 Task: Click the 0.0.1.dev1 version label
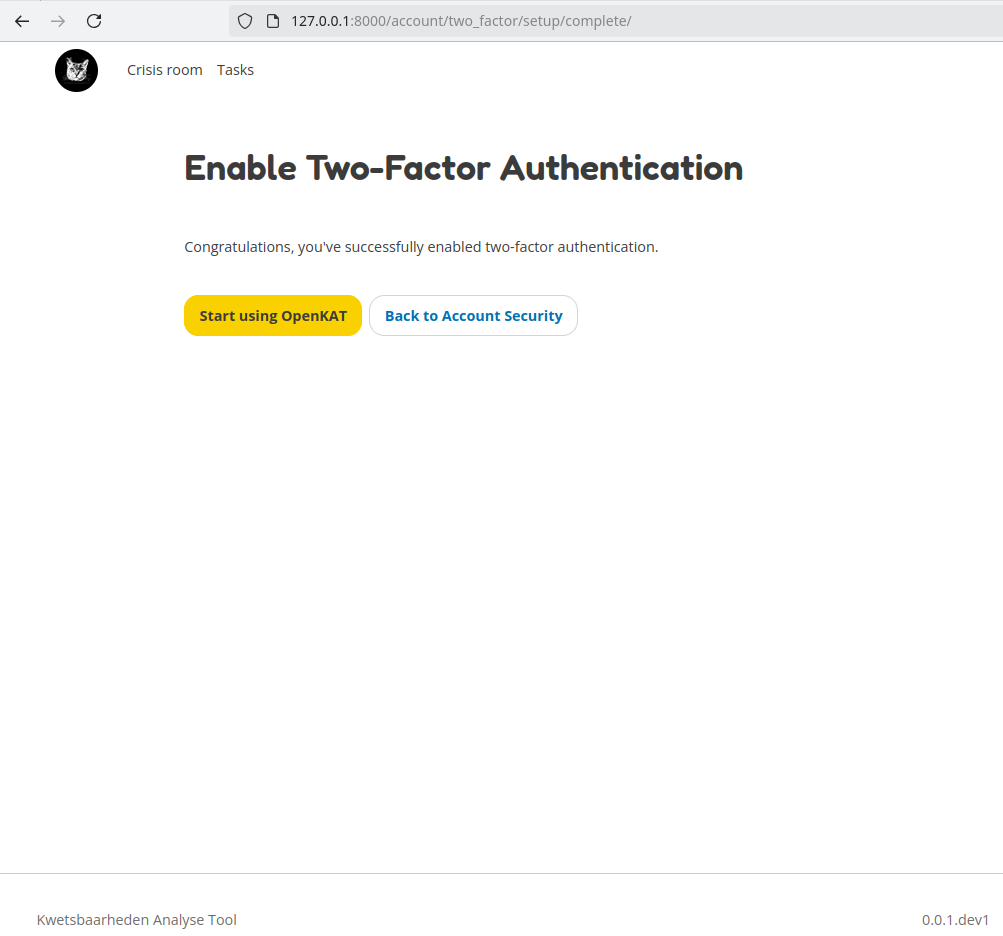[x=955, y=919]
